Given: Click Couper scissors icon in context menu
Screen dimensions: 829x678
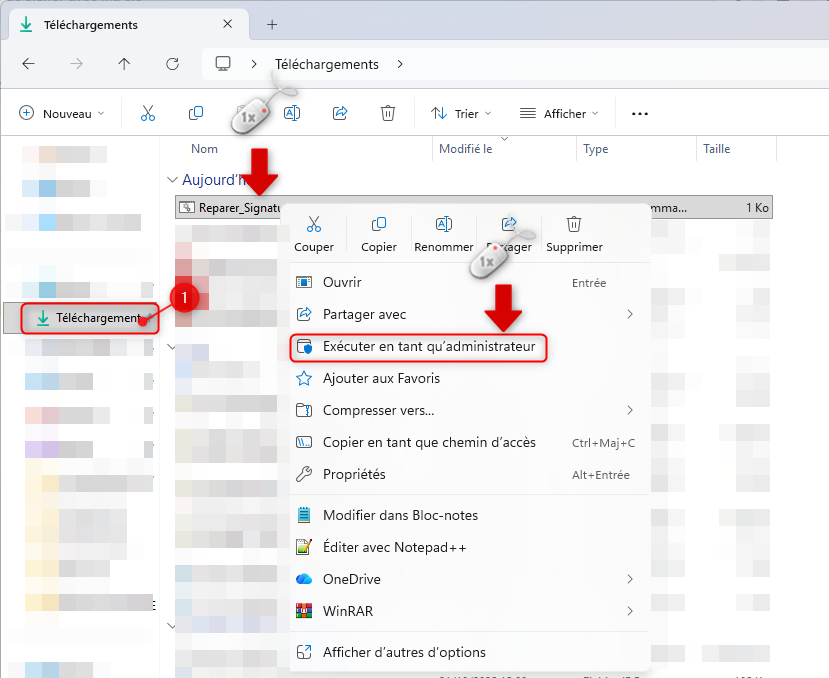Looking at the screenshot, I should (314, 224).
